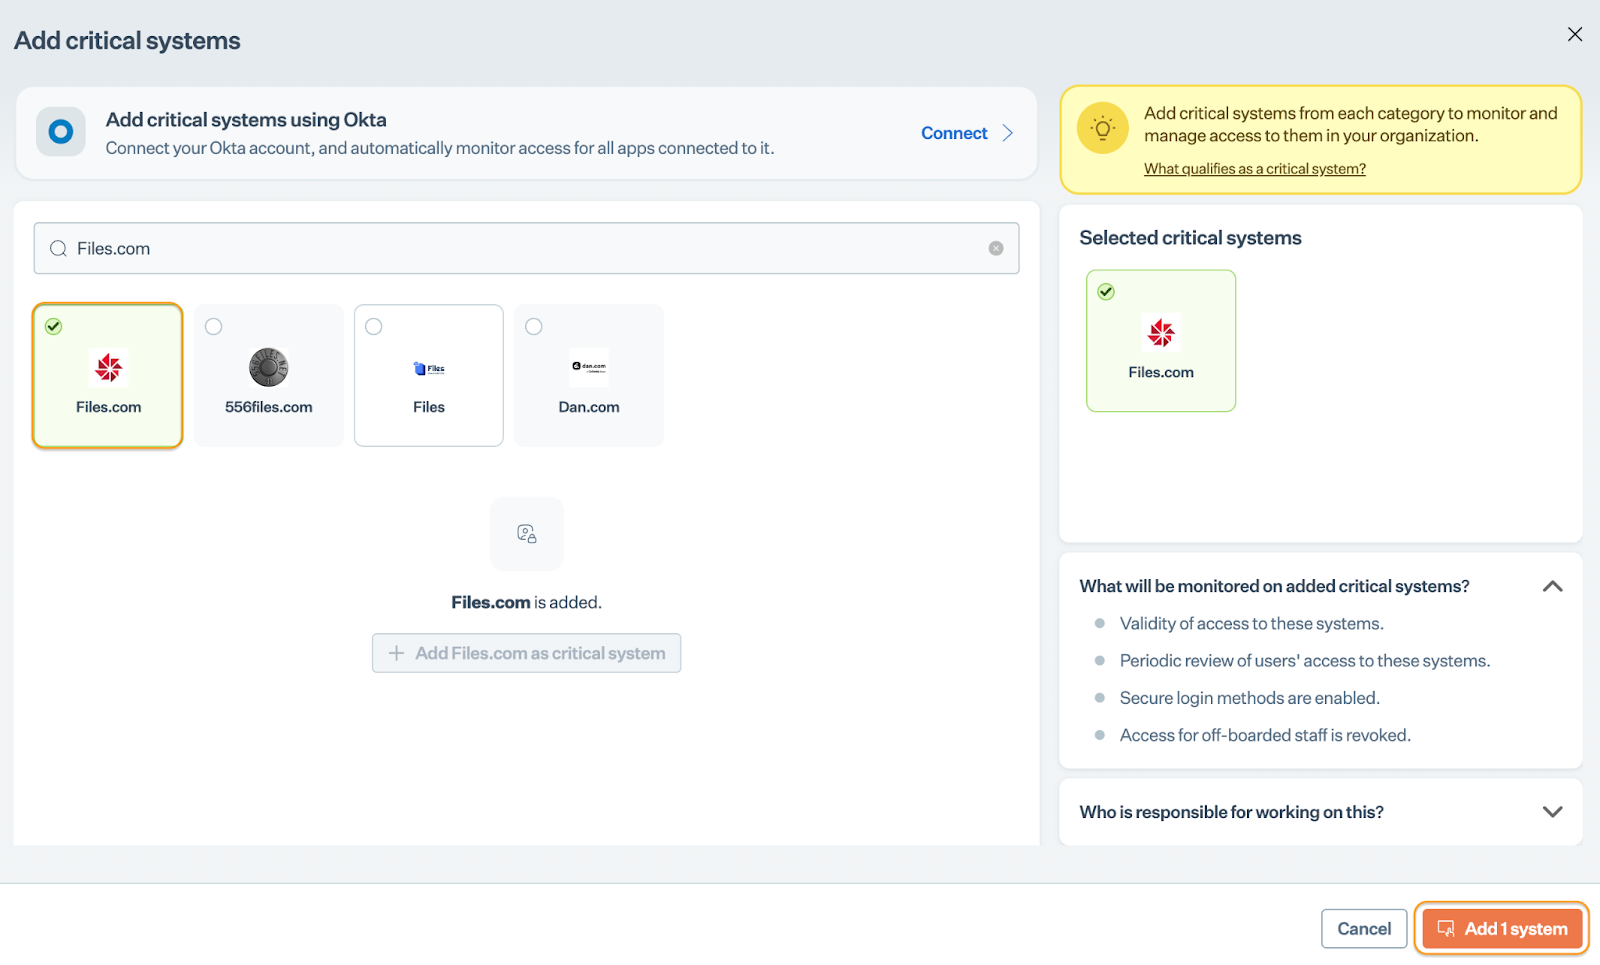Click the chevron arrow next to Connect
1600x965 pixels.
click(1008, 133)
